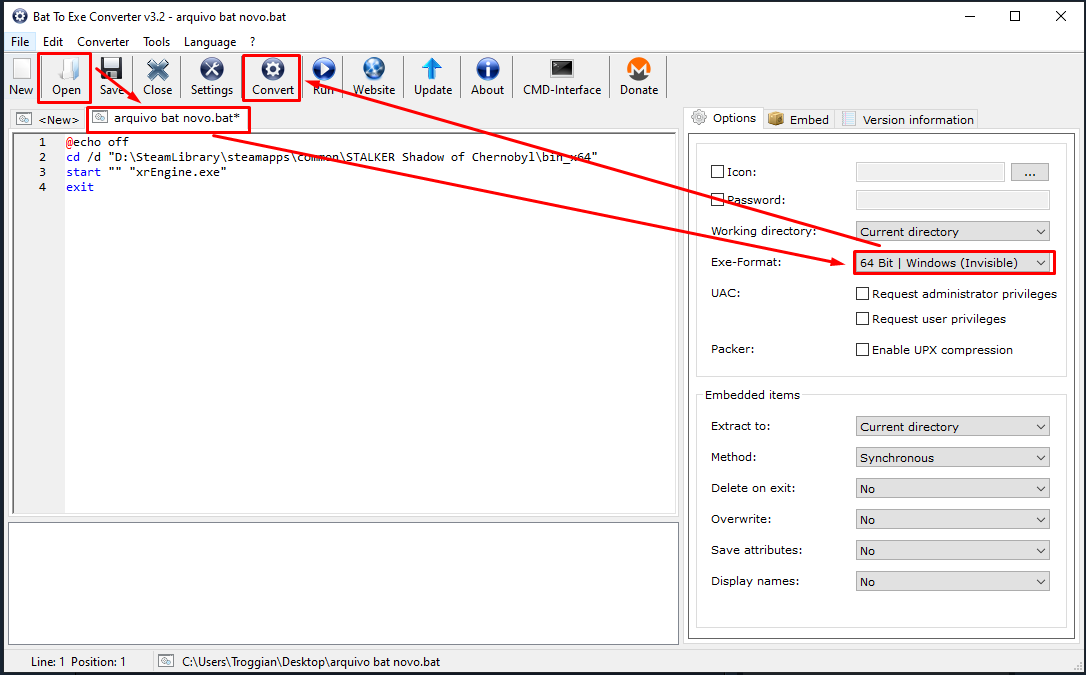Check Request user privileges

click(862, 318)
